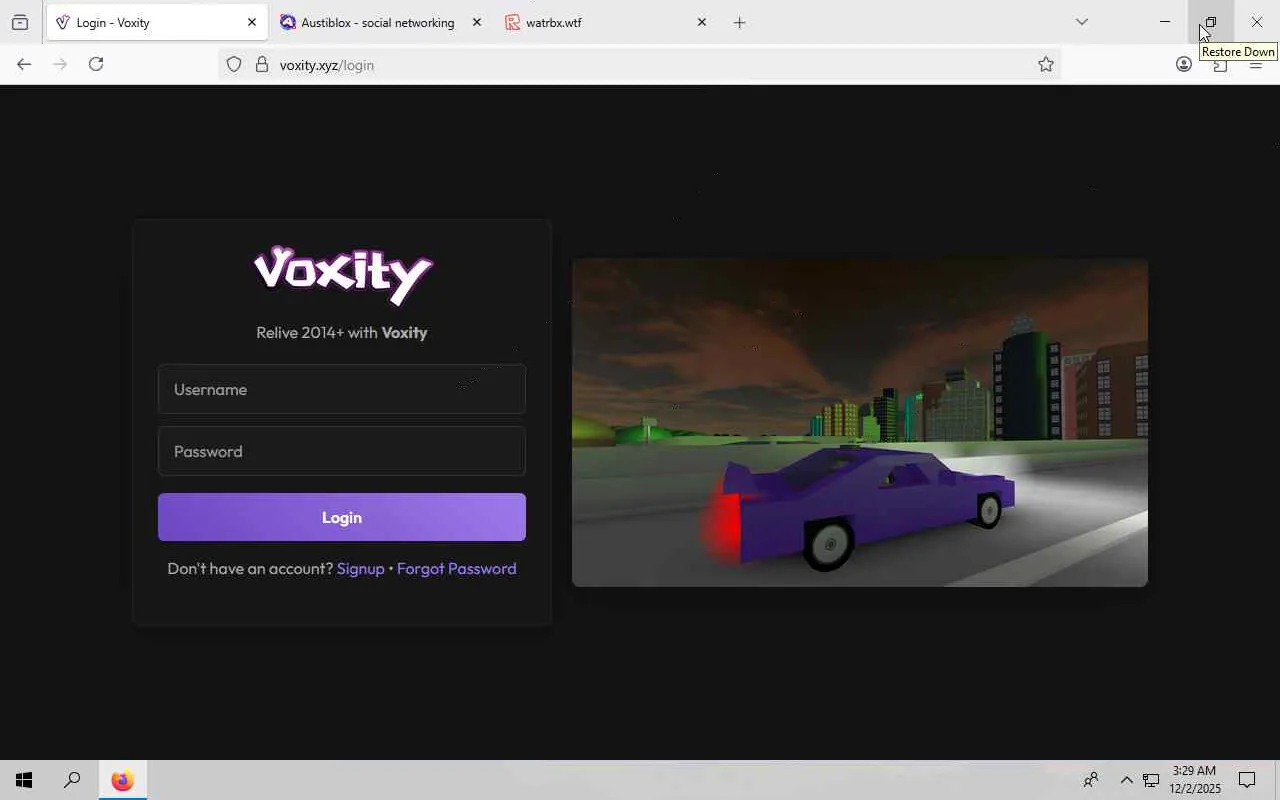Open Windows taskbar search
The height and width of the screenshot is (800, 1280).
tap(72, 780)
